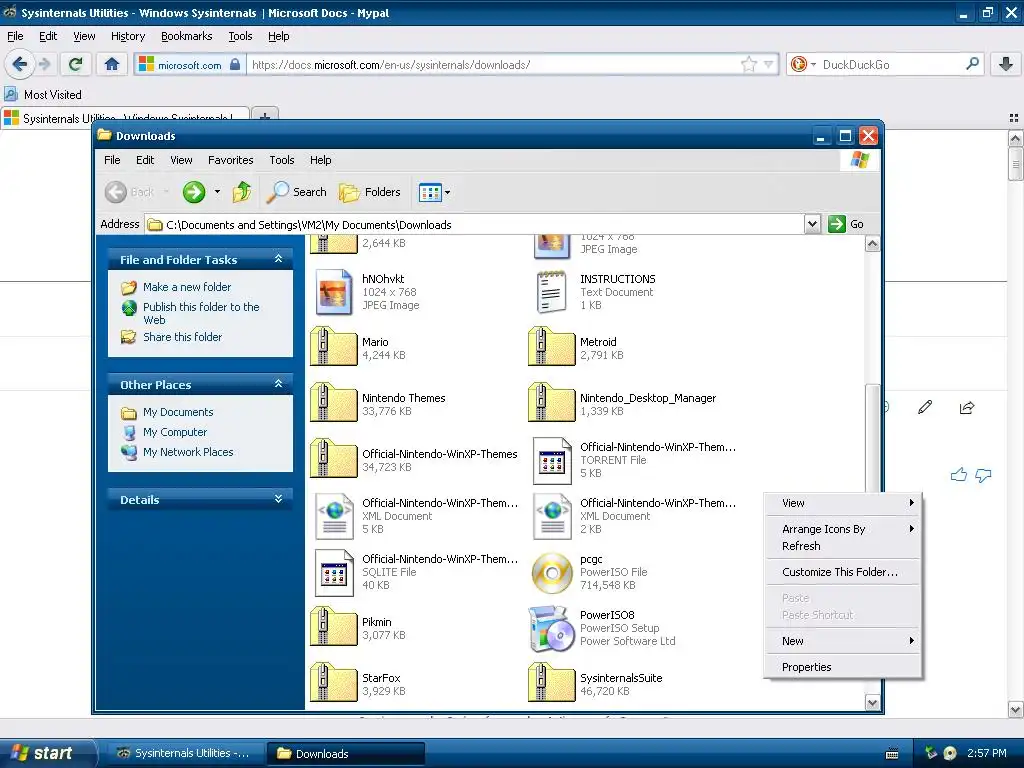Collapse the File and Folder Tasks panel
The width and height of the screenshot is (1024, 768).
coord(278,259)
